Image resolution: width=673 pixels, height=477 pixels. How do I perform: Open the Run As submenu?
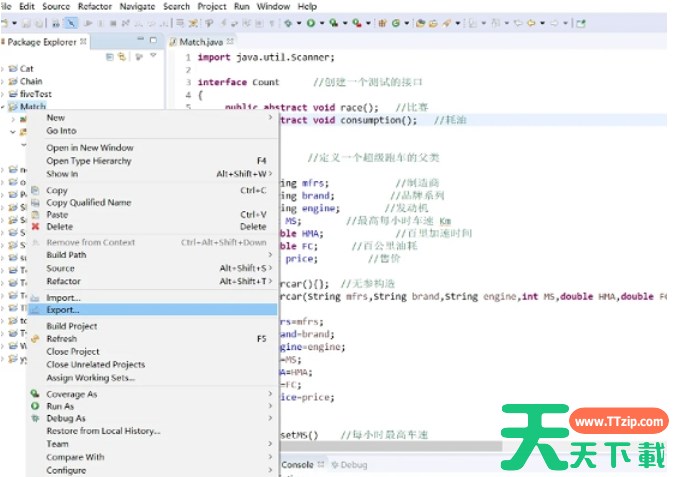[x=60, y=406]
